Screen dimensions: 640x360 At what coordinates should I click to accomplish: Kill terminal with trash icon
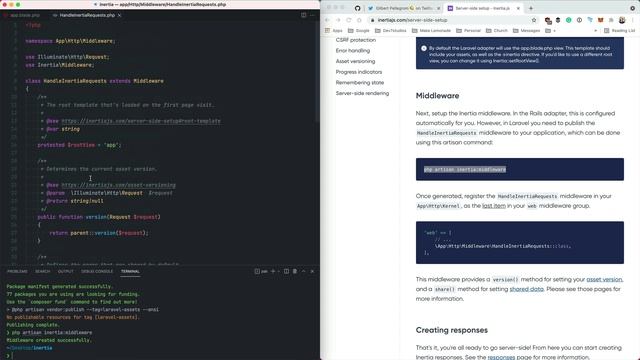coord(295,271)
